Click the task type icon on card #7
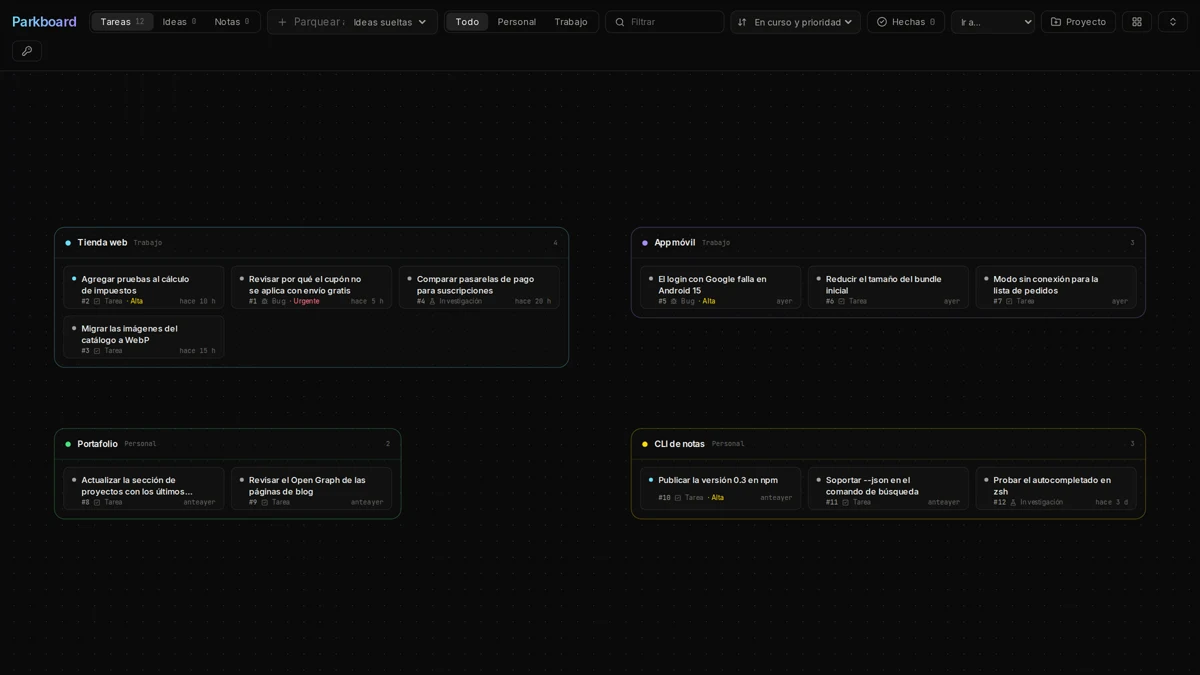The width and height of the screenshot is (1200, 675). click(x=1009, y=301)
